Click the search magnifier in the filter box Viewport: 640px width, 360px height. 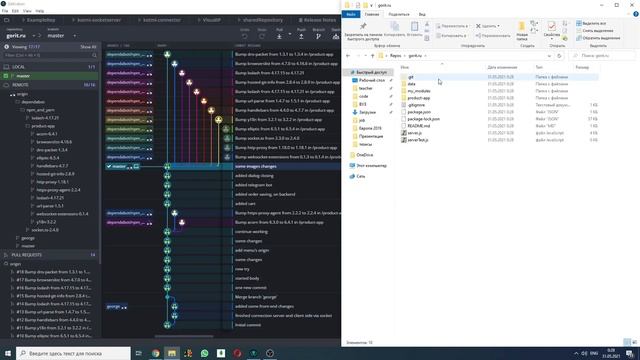[94, 55]
